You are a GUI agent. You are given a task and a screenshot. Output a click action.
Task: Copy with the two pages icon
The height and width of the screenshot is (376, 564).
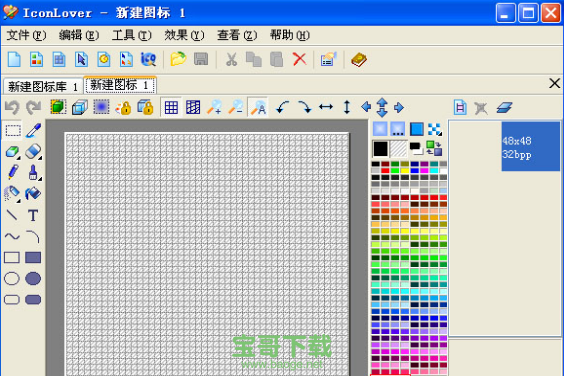click(x=254, y=59)
